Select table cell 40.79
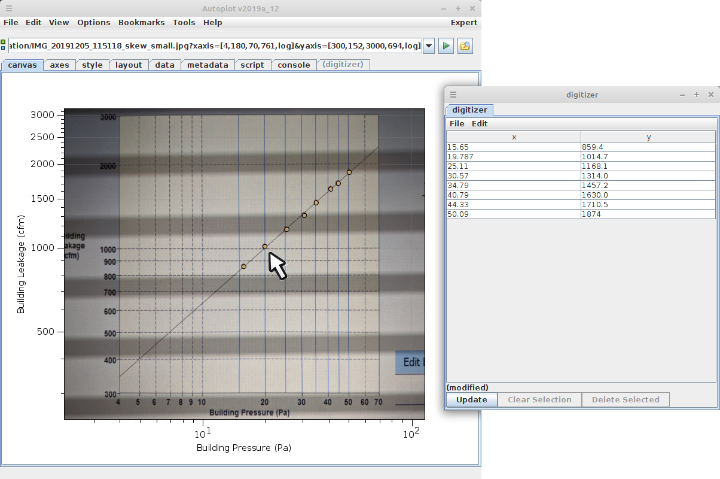The image size is (720, 479). click(x=513, y=195)
